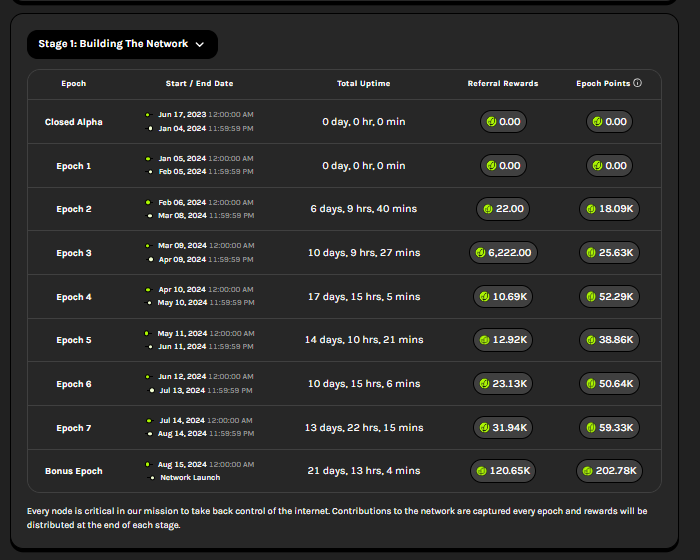This screenshot has height=560, width=700.
Task: Click the token icon beside 23.13K
Action: (484, 384)
